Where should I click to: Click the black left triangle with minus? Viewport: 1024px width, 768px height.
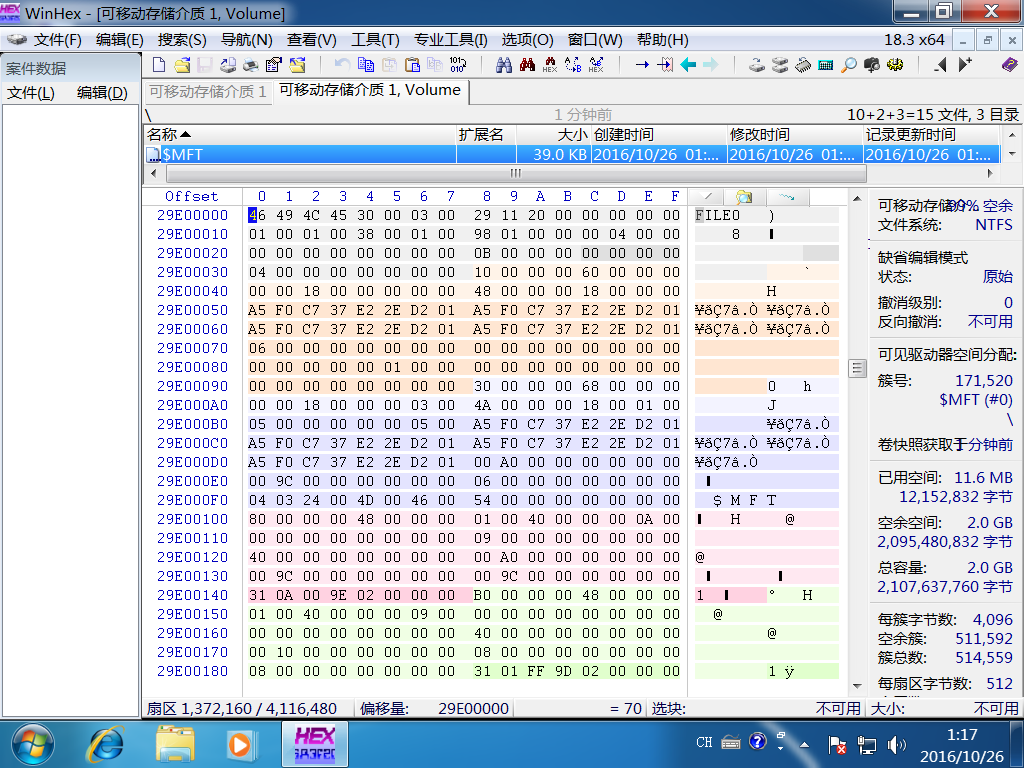pos(940,64)
